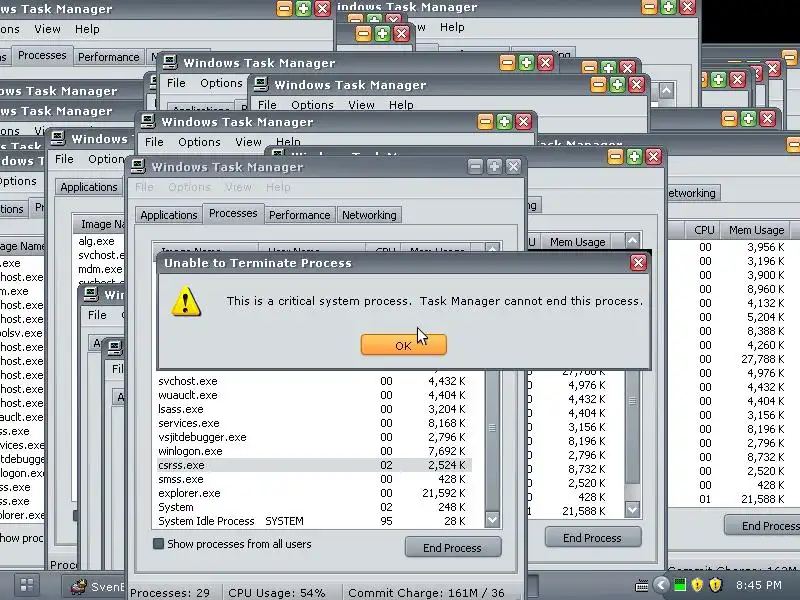Select the smss.exe process row

point(314,479)
